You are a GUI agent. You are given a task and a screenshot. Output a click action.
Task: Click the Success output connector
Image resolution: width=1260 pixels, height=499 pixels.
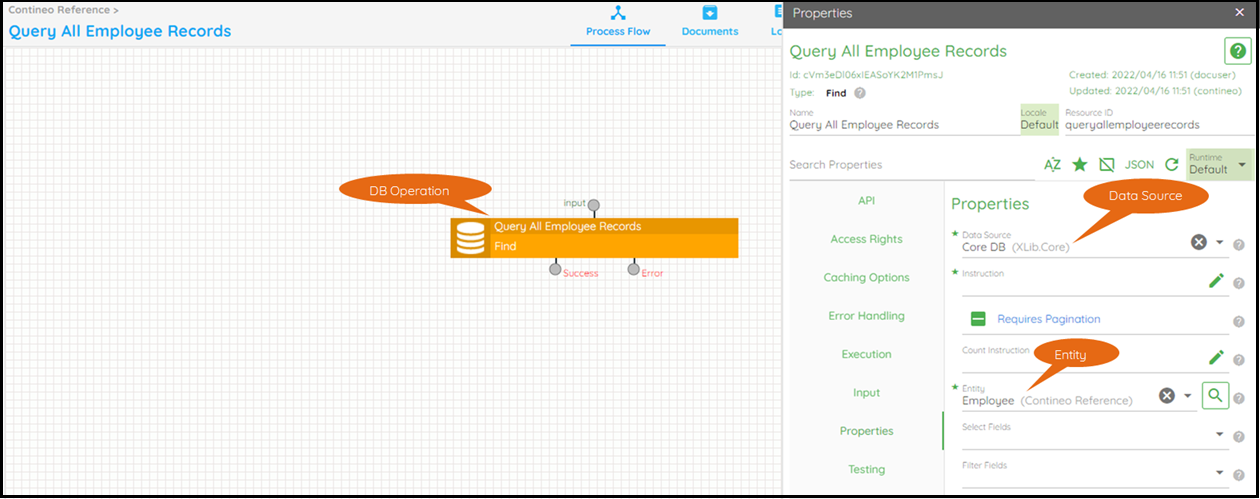[555, 269]
